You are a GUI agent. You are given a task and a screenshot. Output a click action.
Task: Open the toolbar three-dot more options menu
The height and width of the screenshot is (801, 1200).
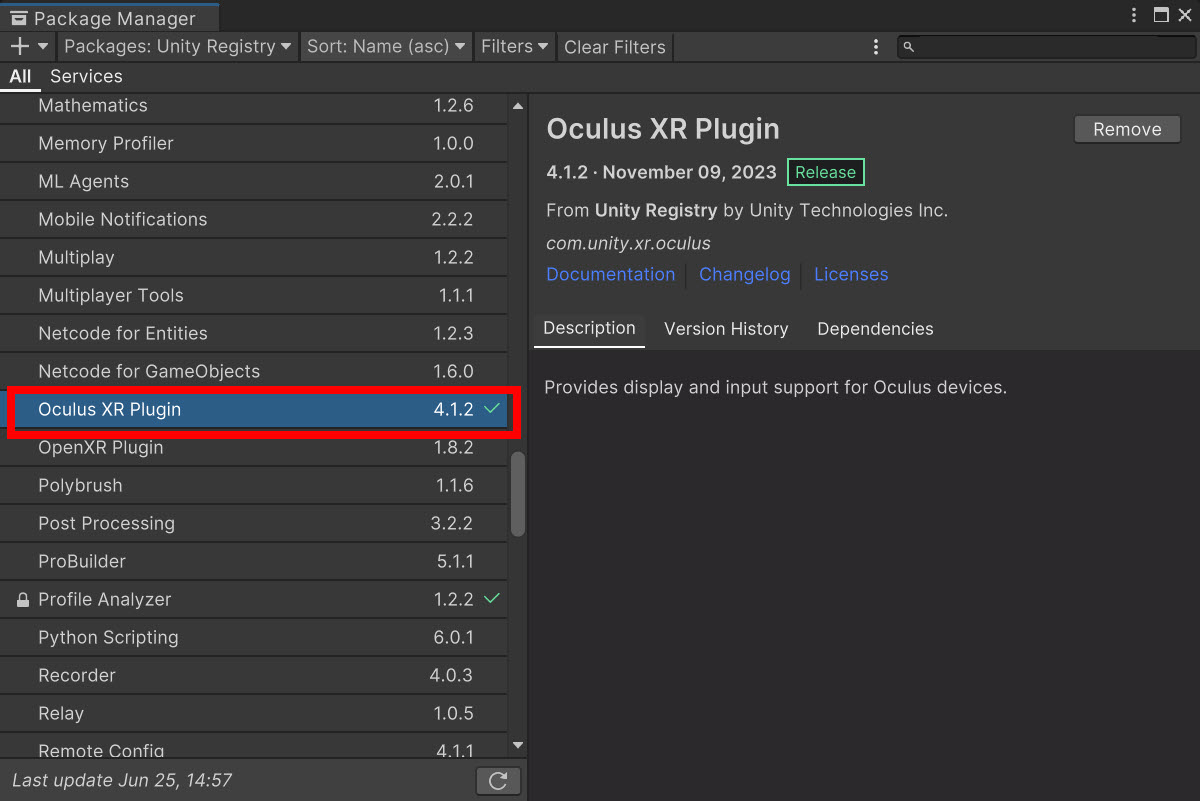(x=876, y=47)
